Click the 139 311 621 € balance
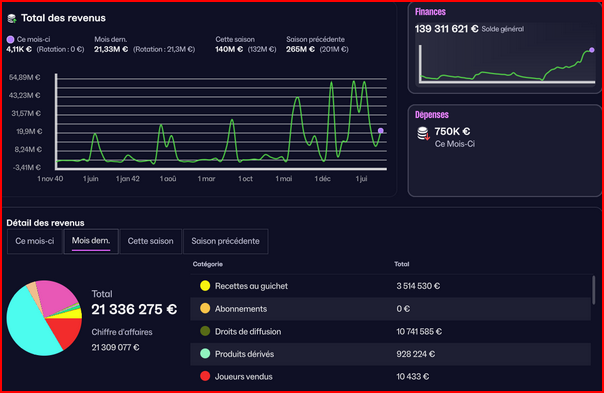 [446, 29]
